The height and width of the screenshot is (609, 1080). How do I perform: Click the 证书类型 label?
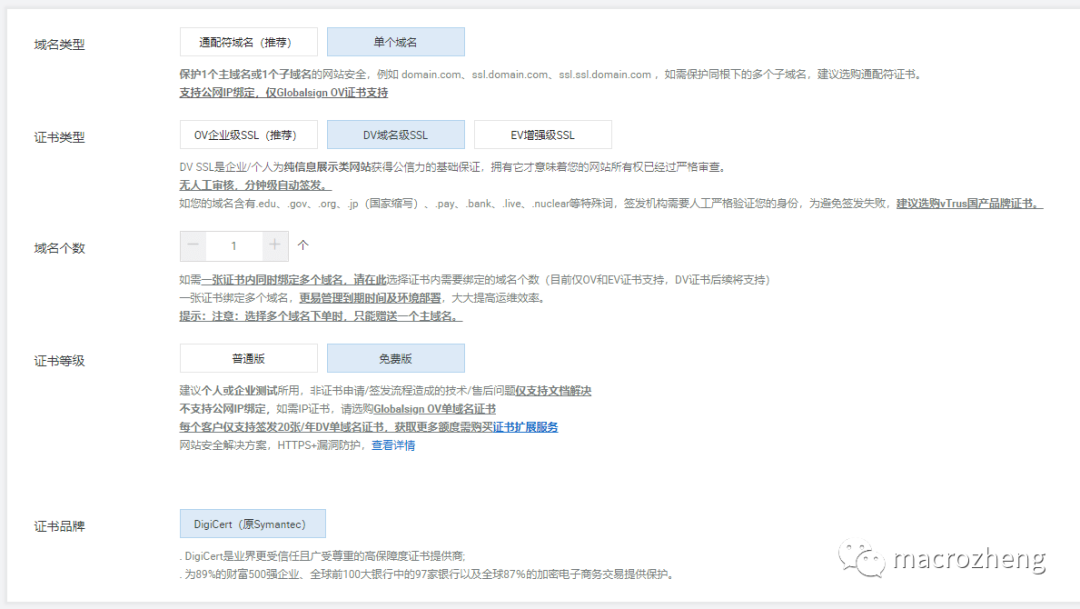click(60, 138)
